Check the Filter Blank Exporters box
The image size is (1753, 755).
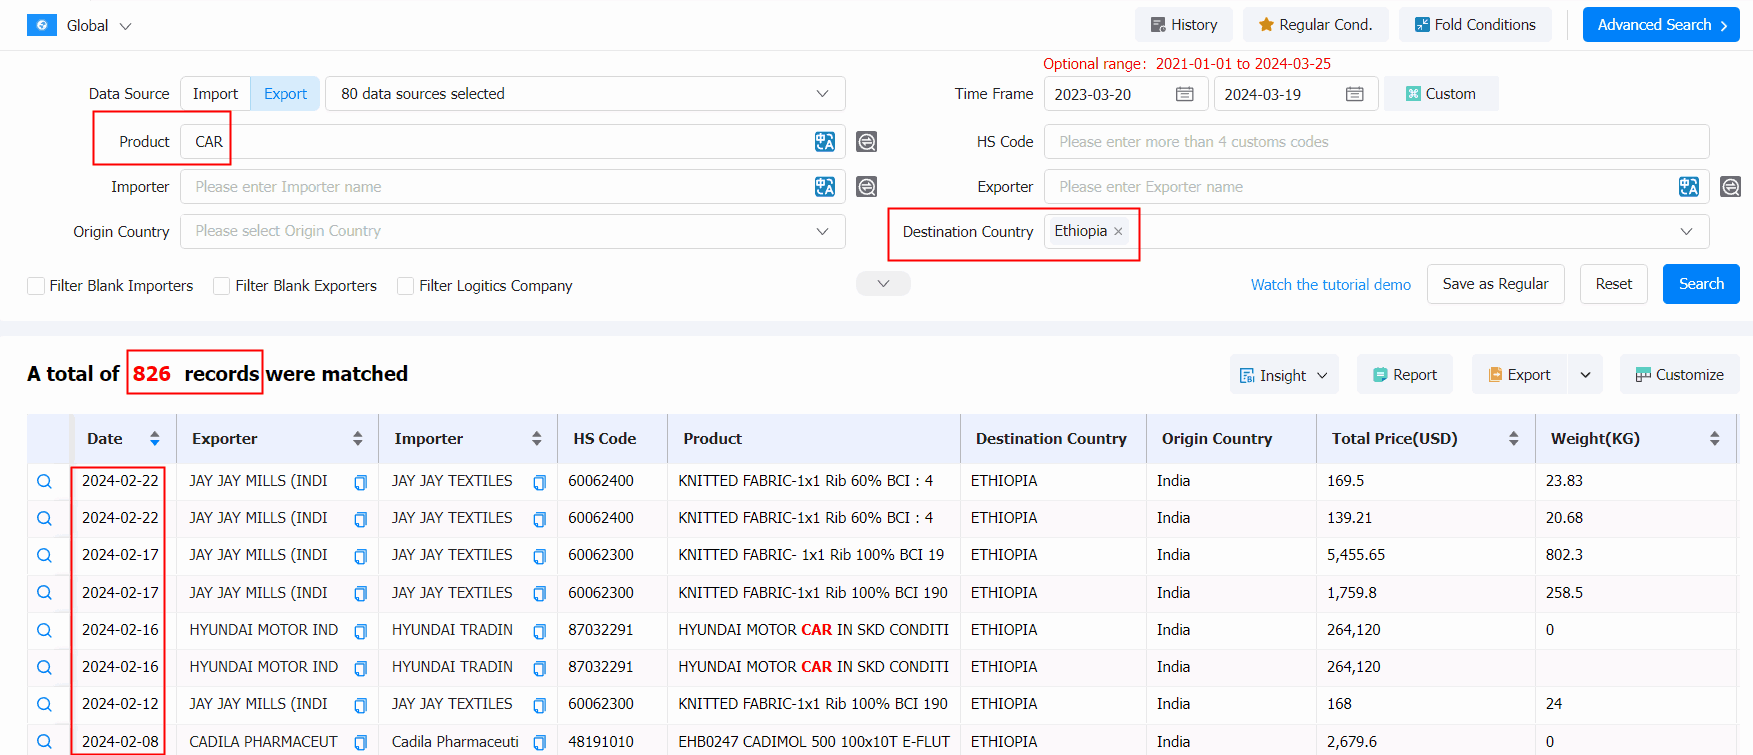click(x=222, y=286)
